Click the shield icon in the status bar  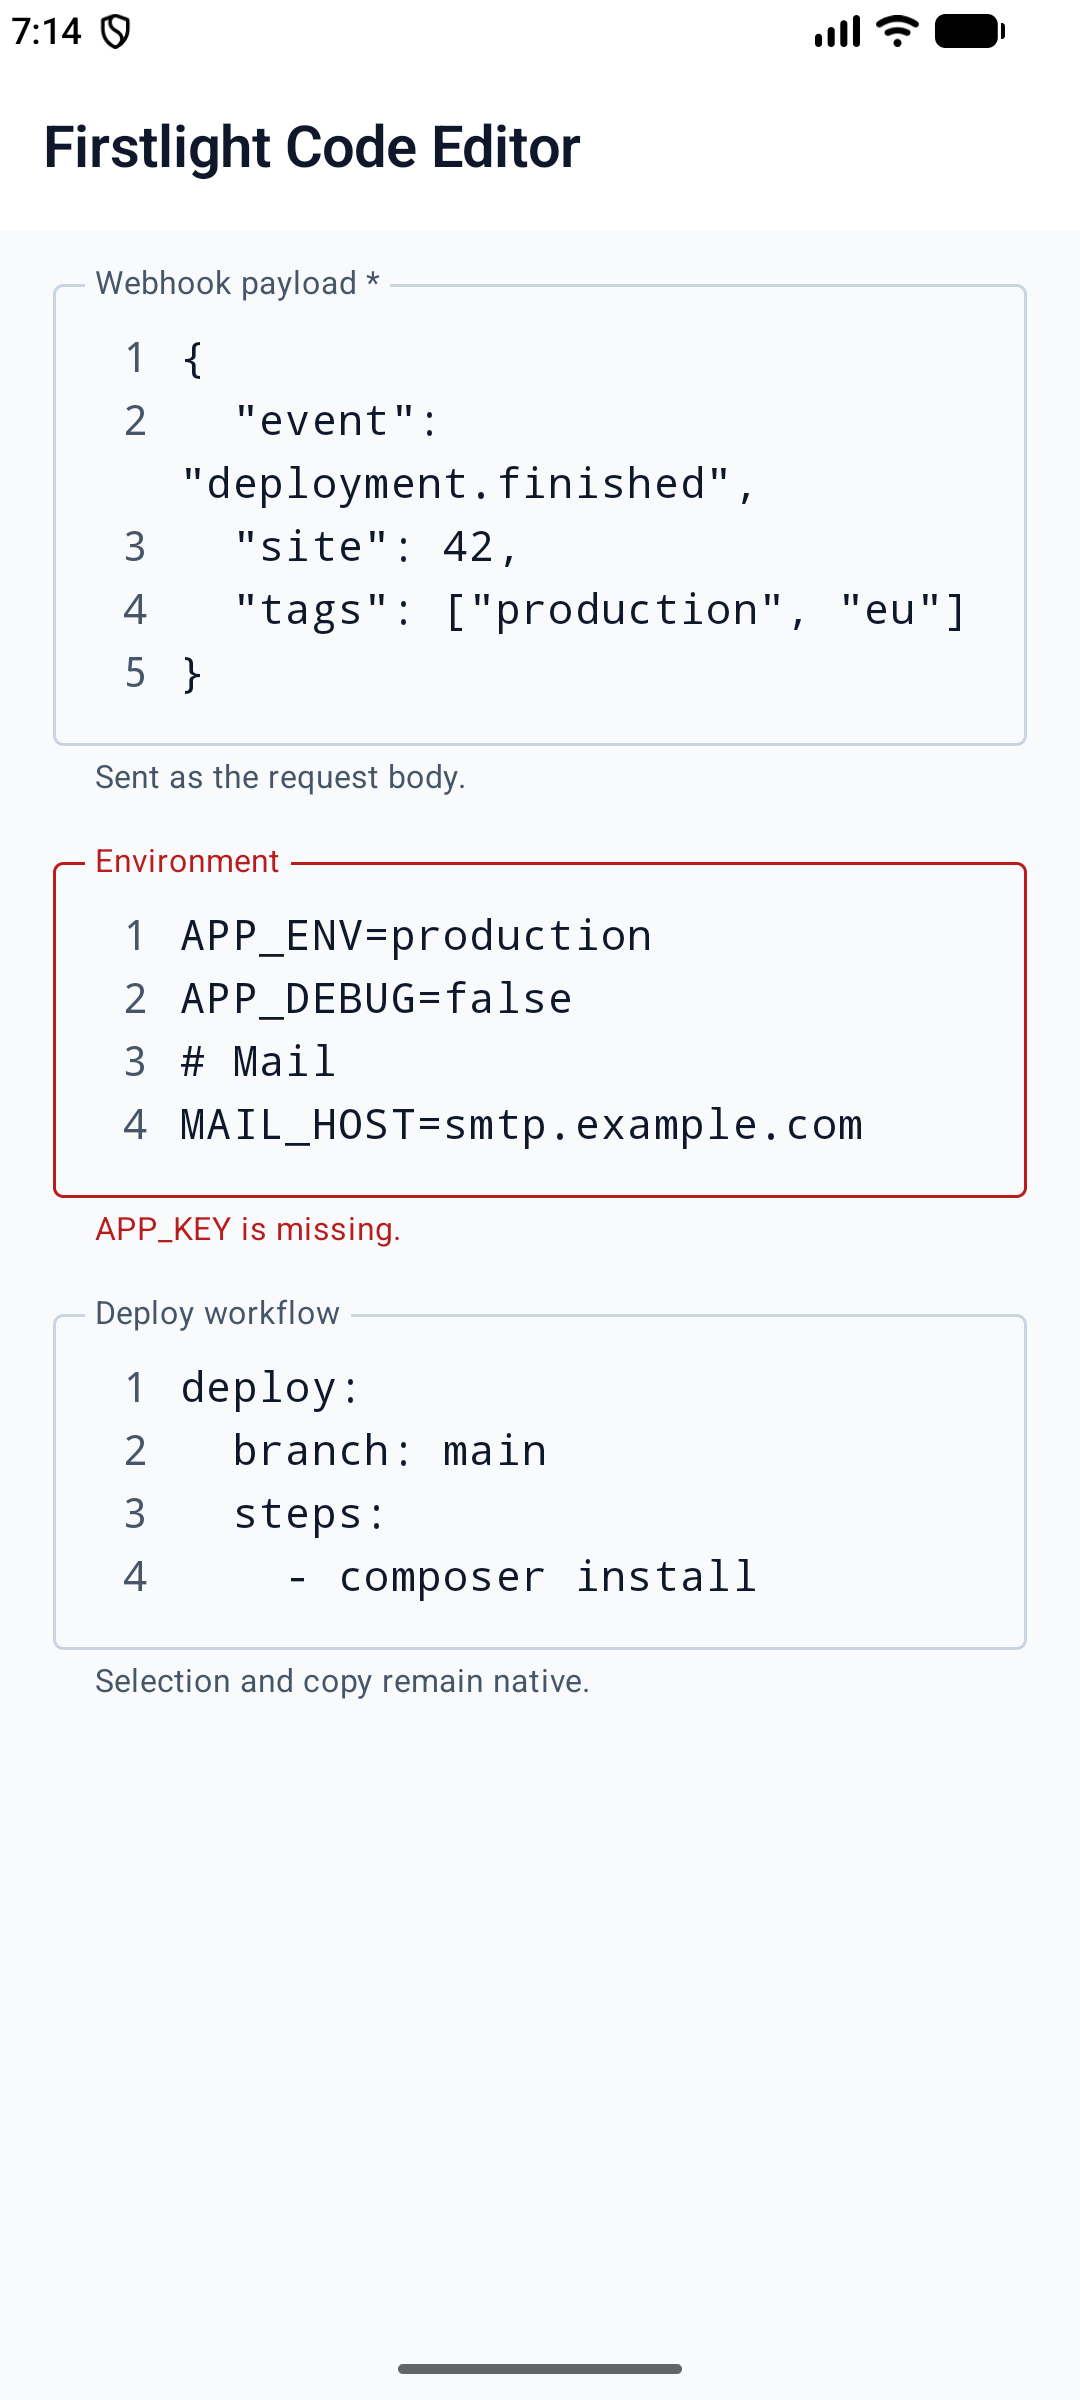click(116, 32)
